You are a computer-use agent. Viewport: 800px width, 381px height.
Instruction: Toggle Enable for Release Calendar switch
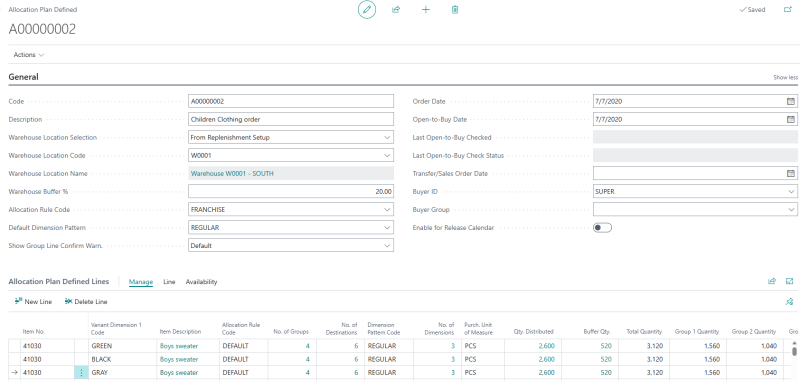click(602, 227)
